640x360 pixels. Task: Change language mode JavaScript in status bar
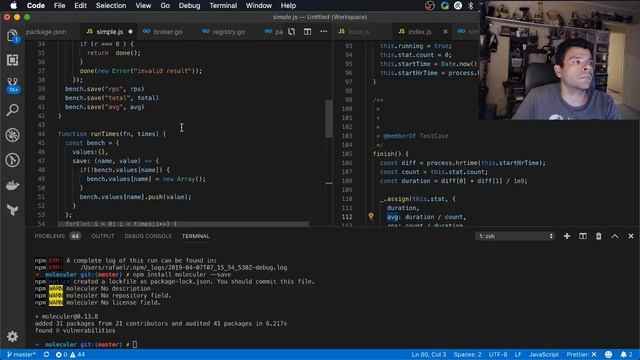pos(544,354)
